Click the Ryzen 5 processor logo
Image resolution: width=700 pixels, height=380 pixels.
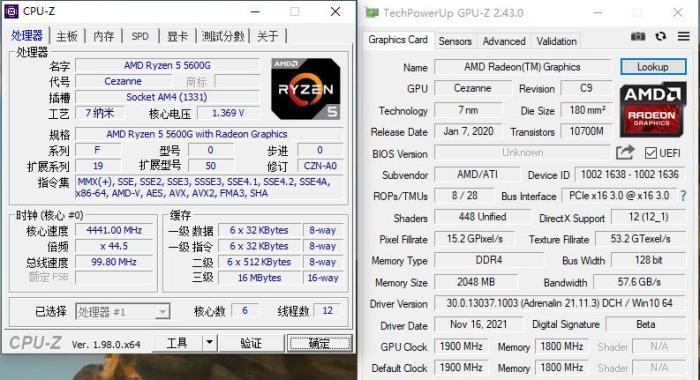(x=306, y=89)
